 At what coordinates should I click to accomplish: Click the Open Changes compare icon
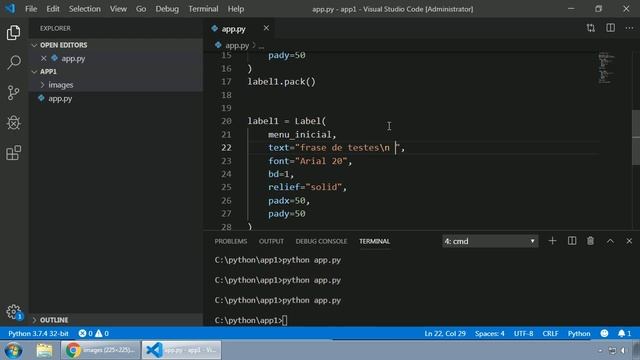tap(591, 28)
